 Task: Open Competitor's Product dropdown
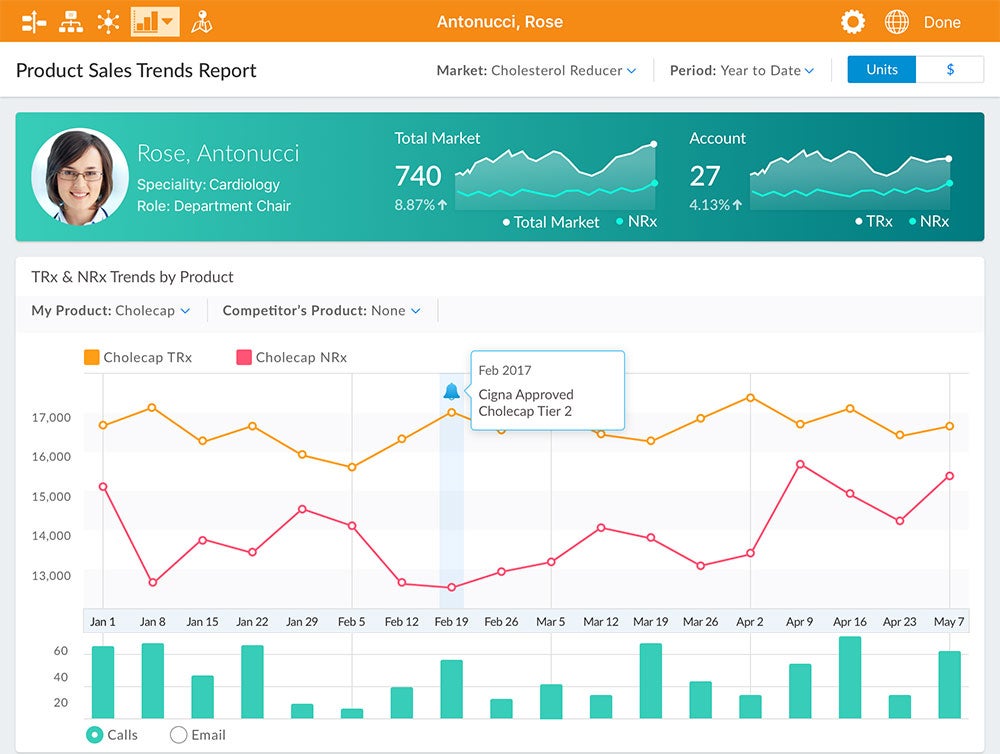pyautogui.click(x=321, y=311)
